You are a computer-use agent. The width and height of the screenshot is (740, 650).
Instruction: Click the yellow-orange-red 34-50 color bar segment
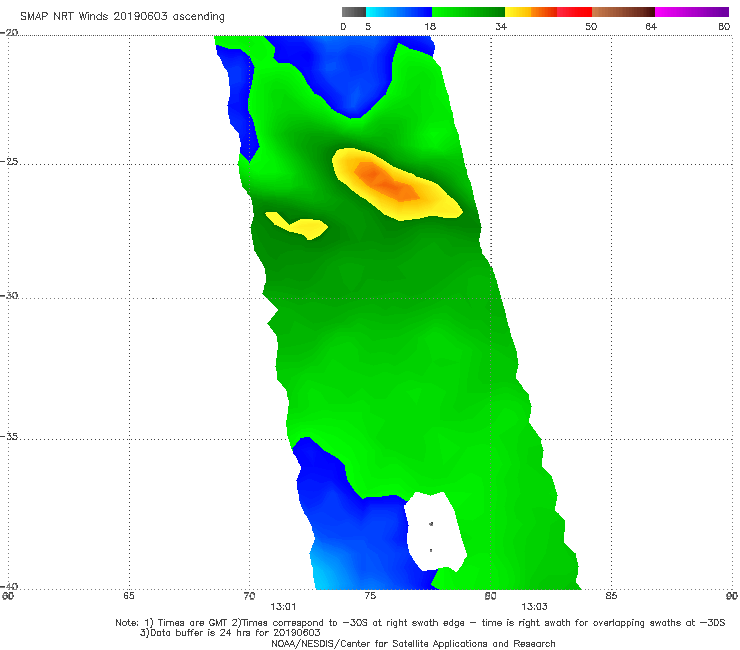tap(548, 12)
